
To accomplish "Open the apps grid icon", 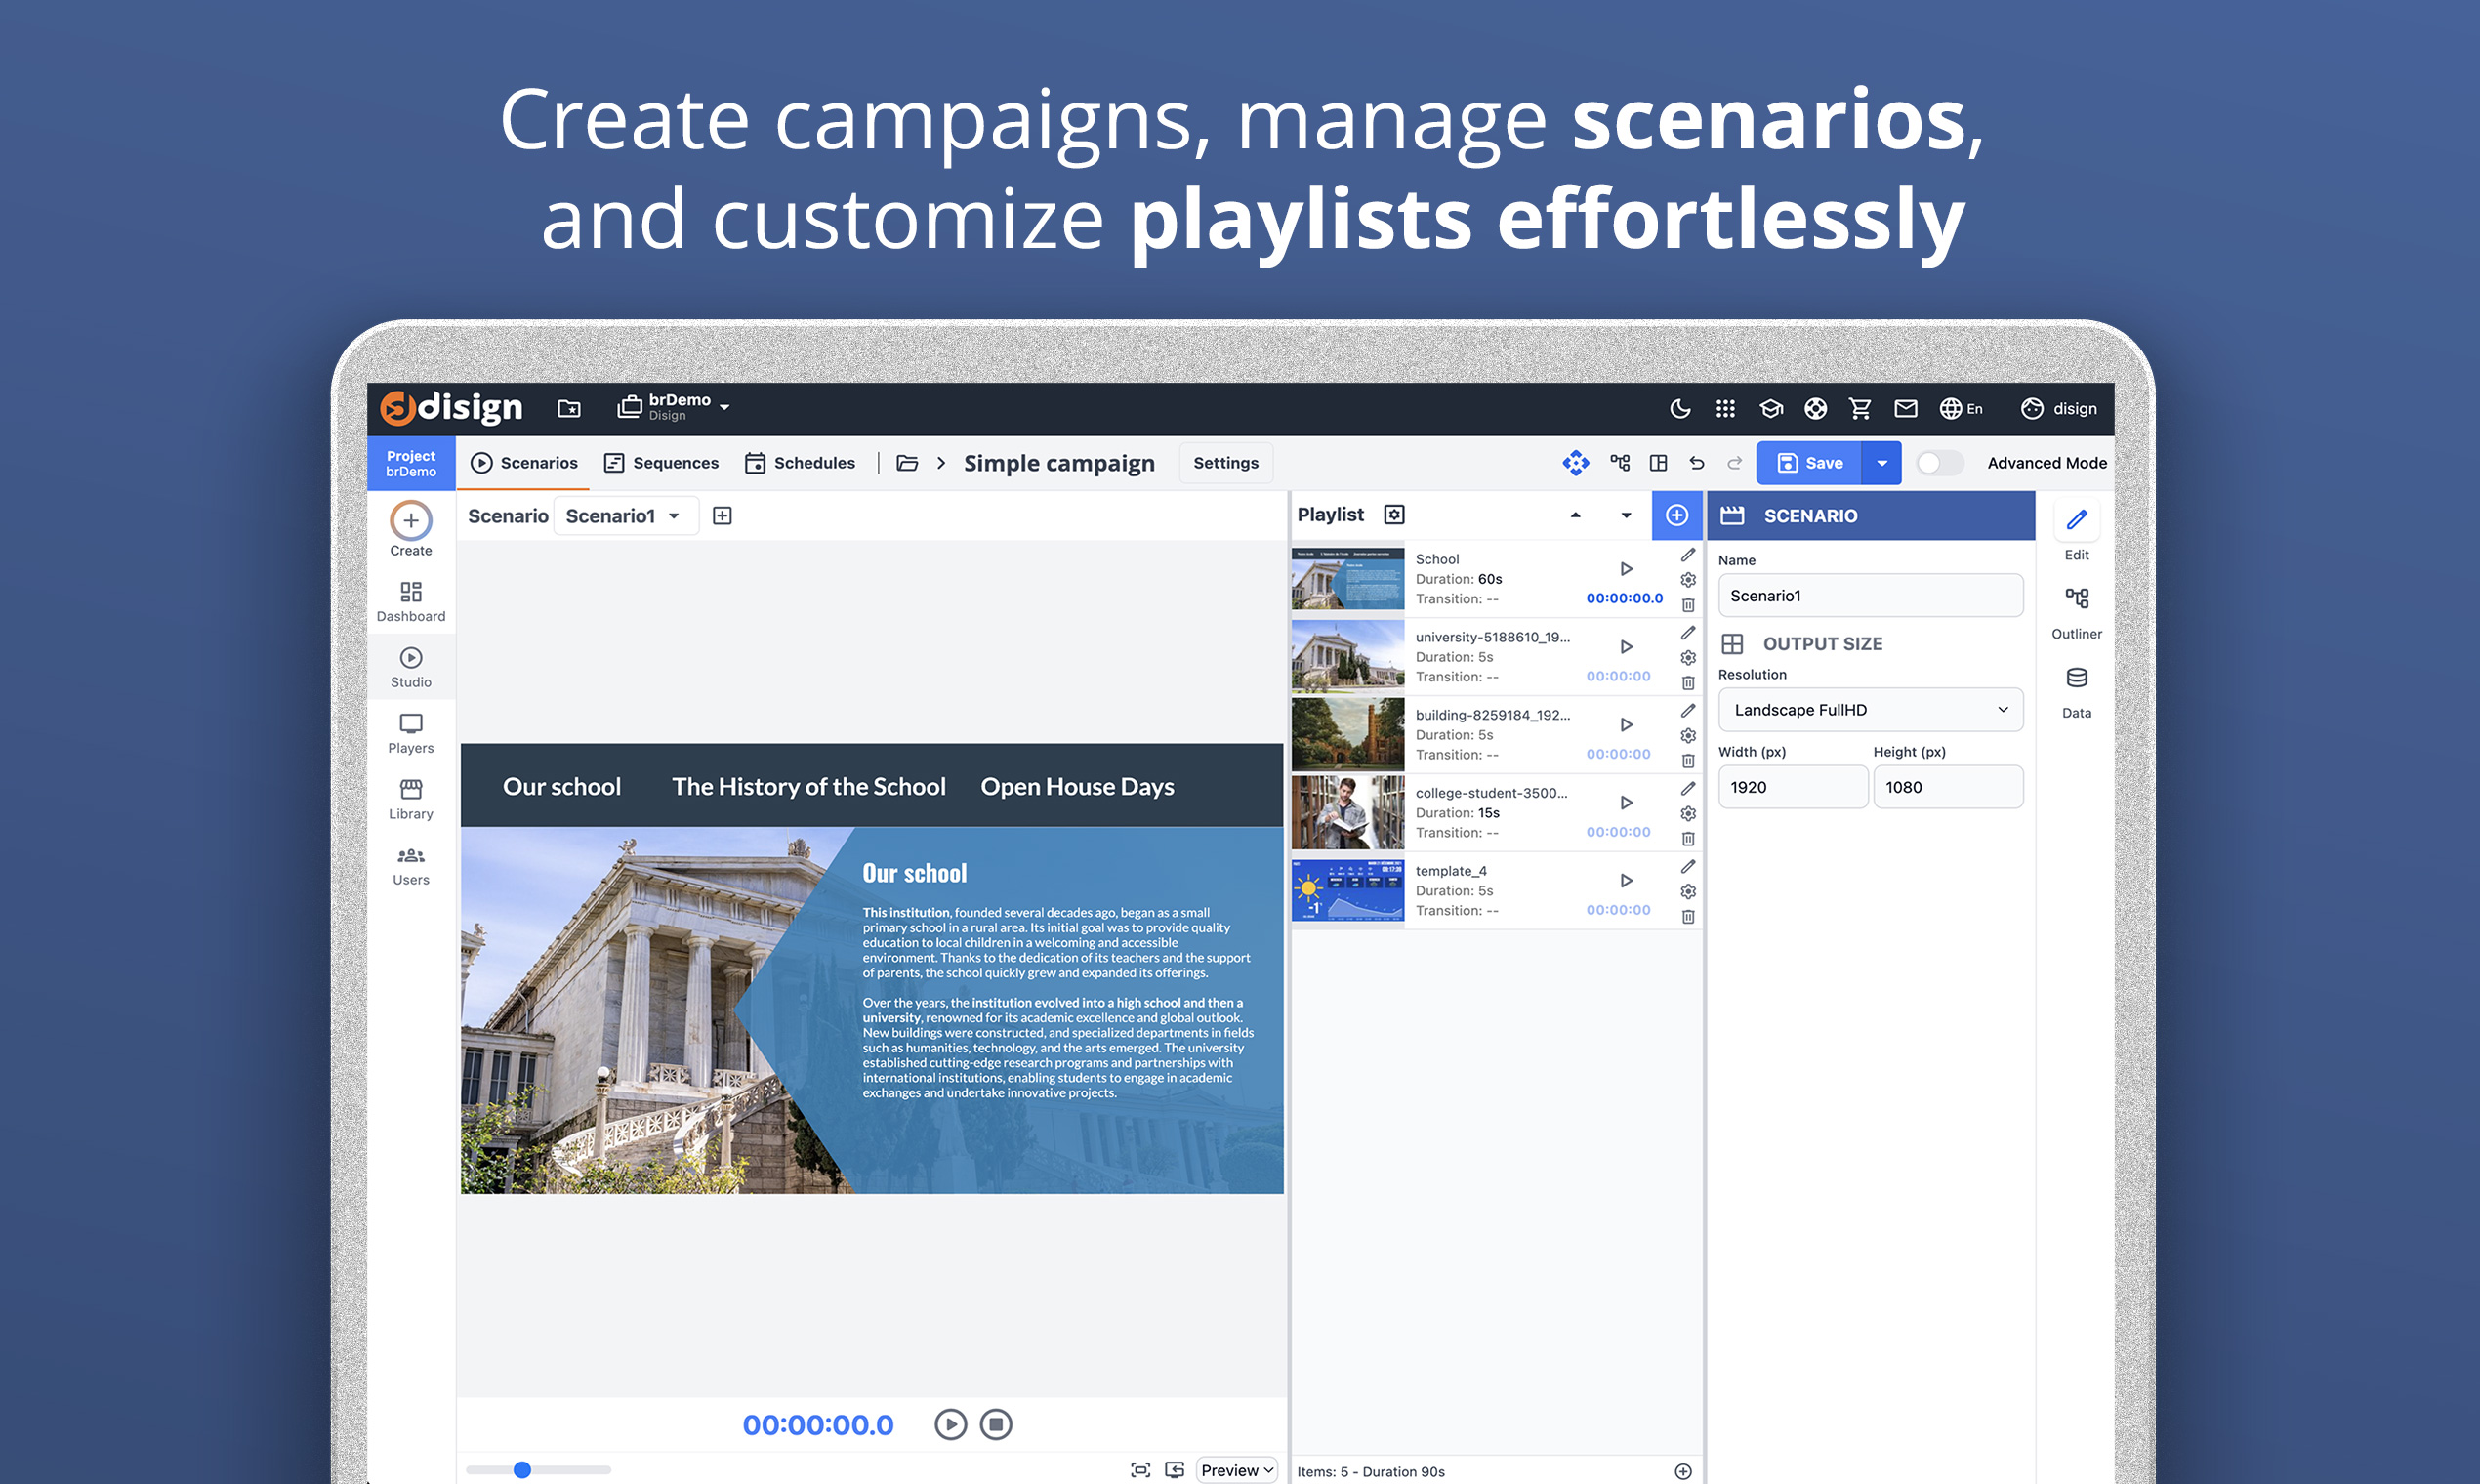I will click(1725, 408).
